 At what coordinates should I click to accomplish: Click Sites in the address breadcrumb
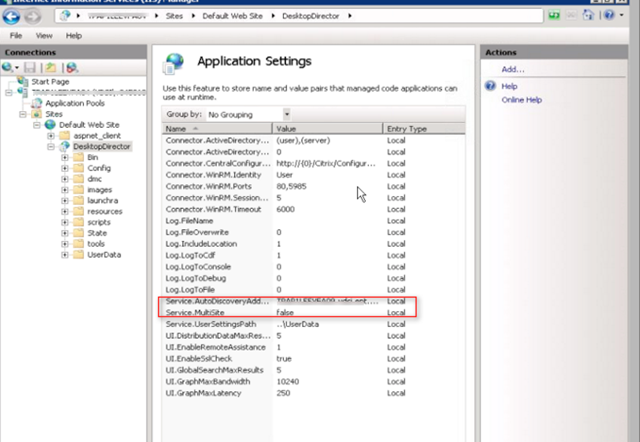coord(174,16)
